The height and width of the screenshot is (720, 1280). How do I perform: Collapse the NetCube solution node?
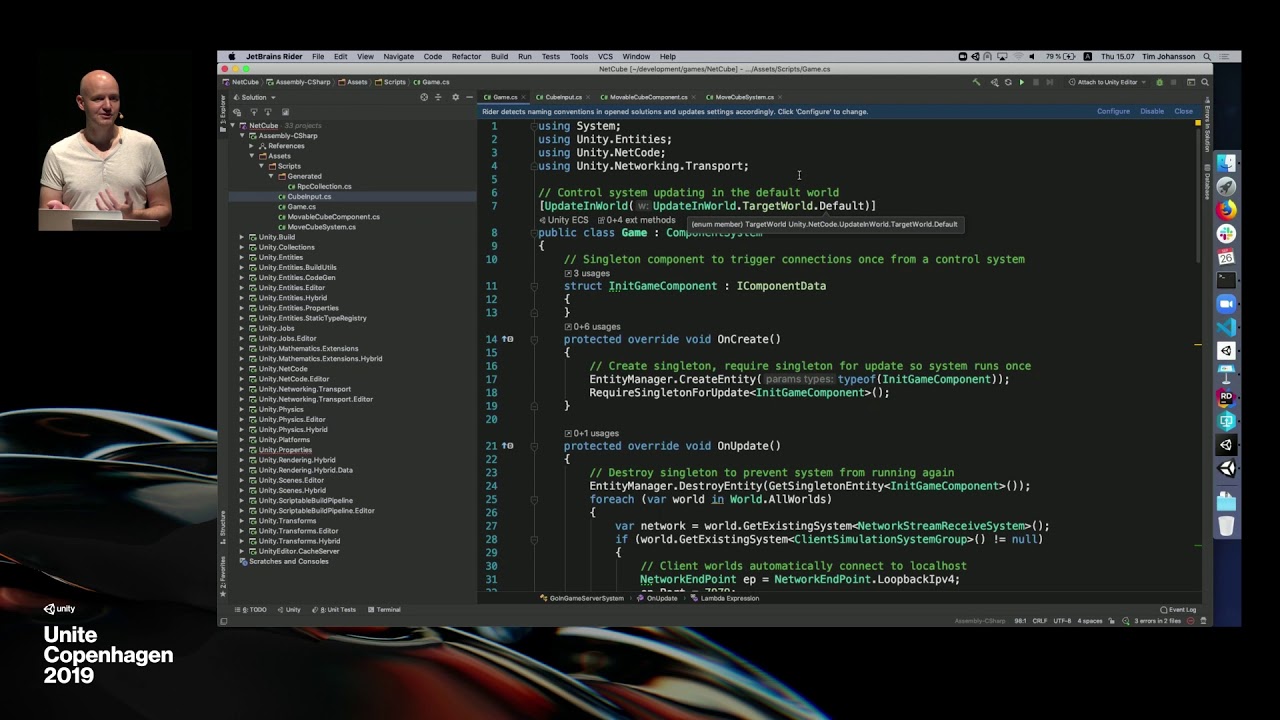pos(233,126)
